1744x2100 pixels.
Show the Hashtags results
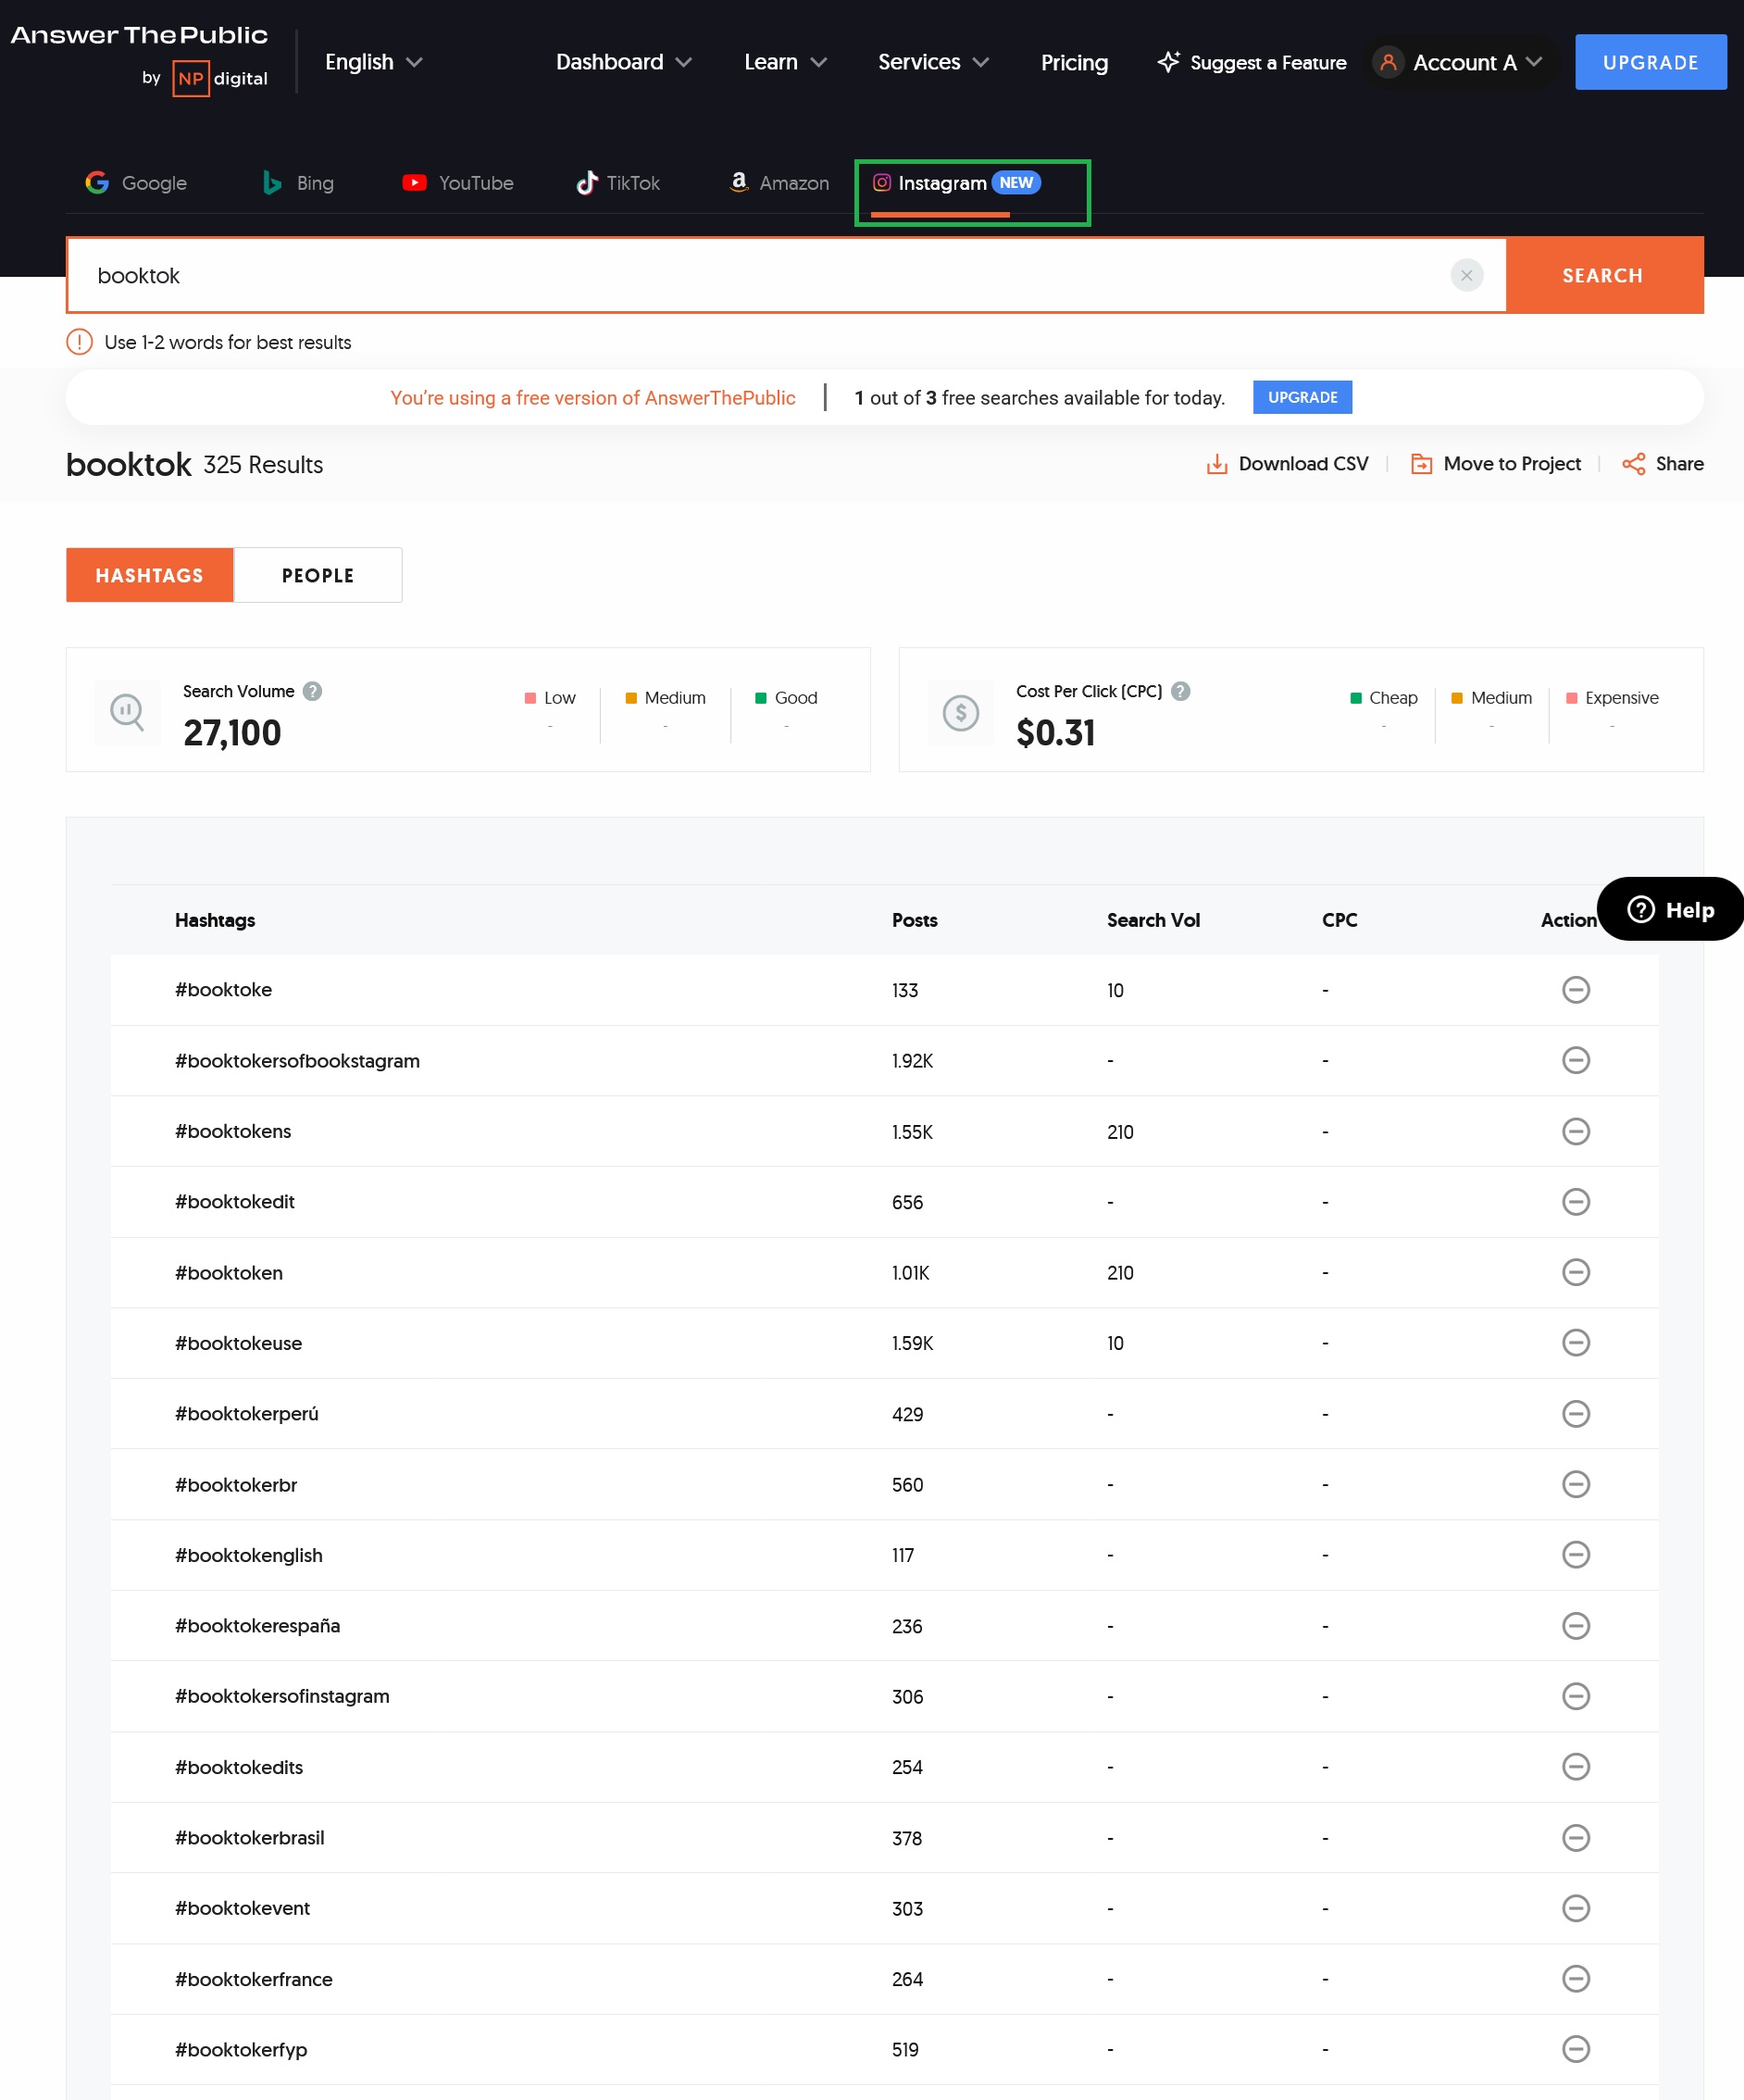coord(149,575)
